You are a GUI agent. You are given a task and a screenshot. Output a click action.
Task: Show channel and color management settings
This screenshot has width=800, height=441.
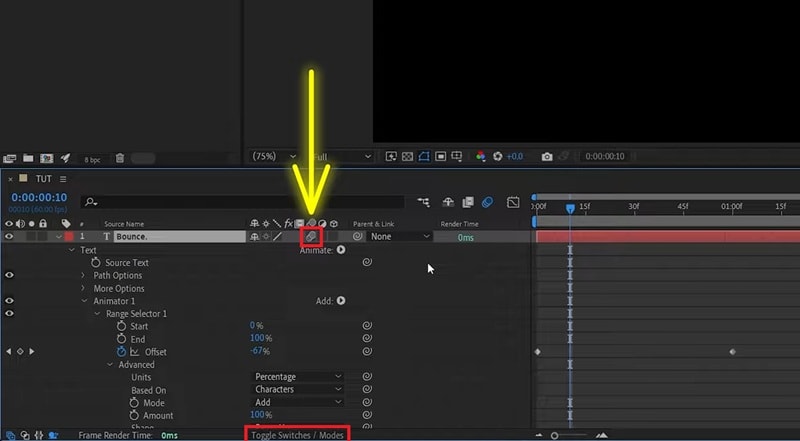(481, 157)
